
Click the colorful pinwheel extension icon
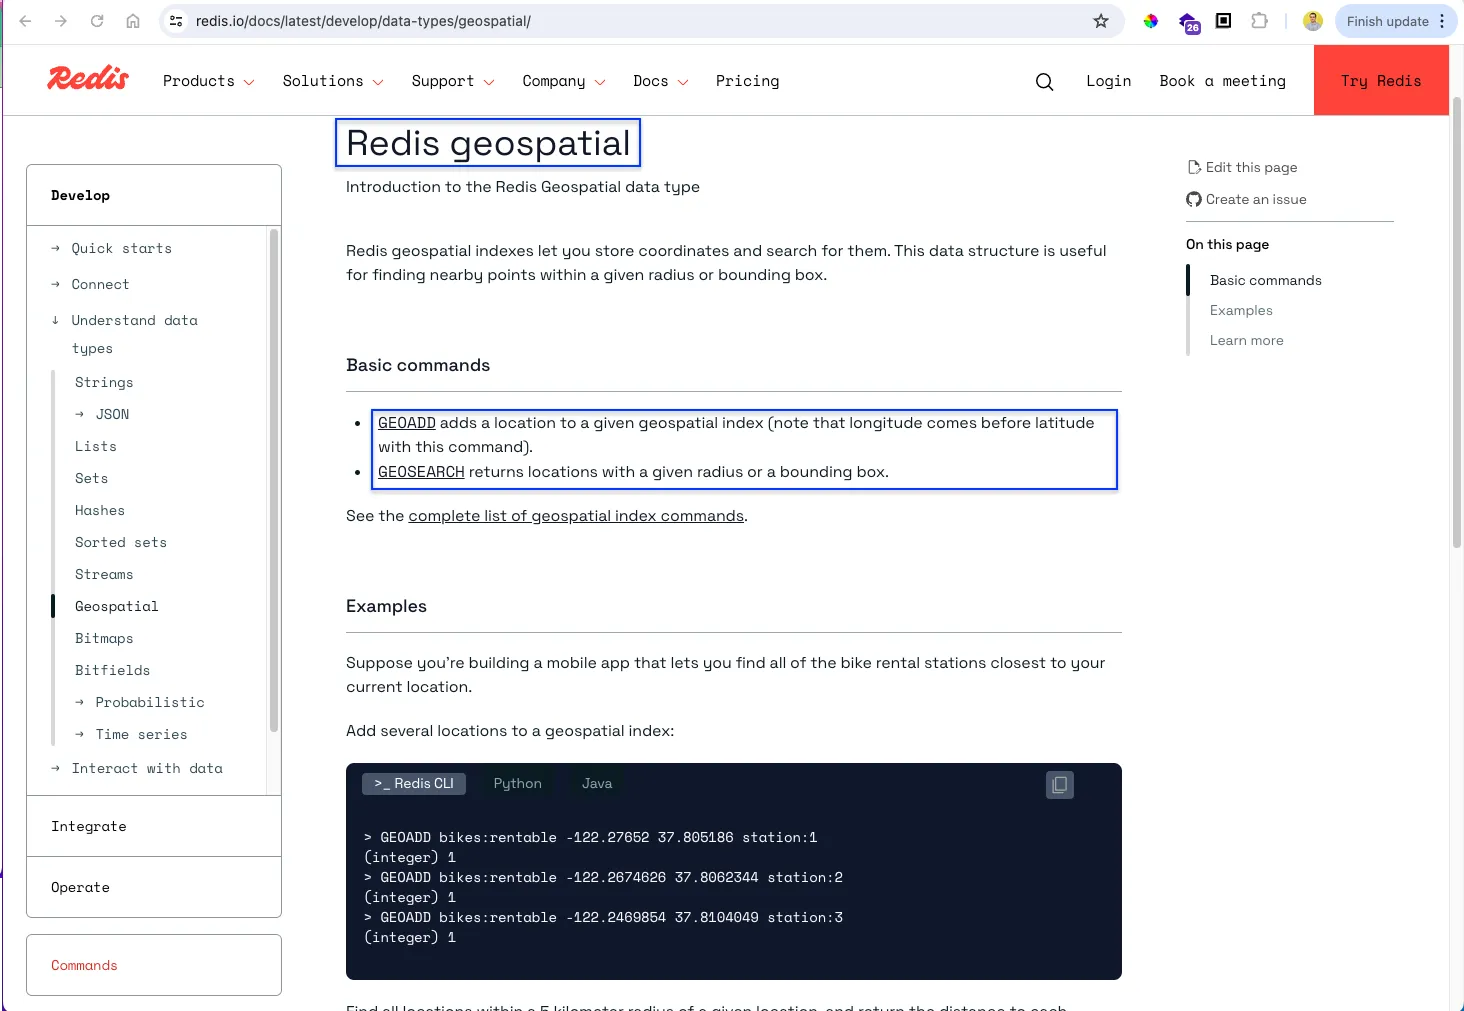(1151, 21)
